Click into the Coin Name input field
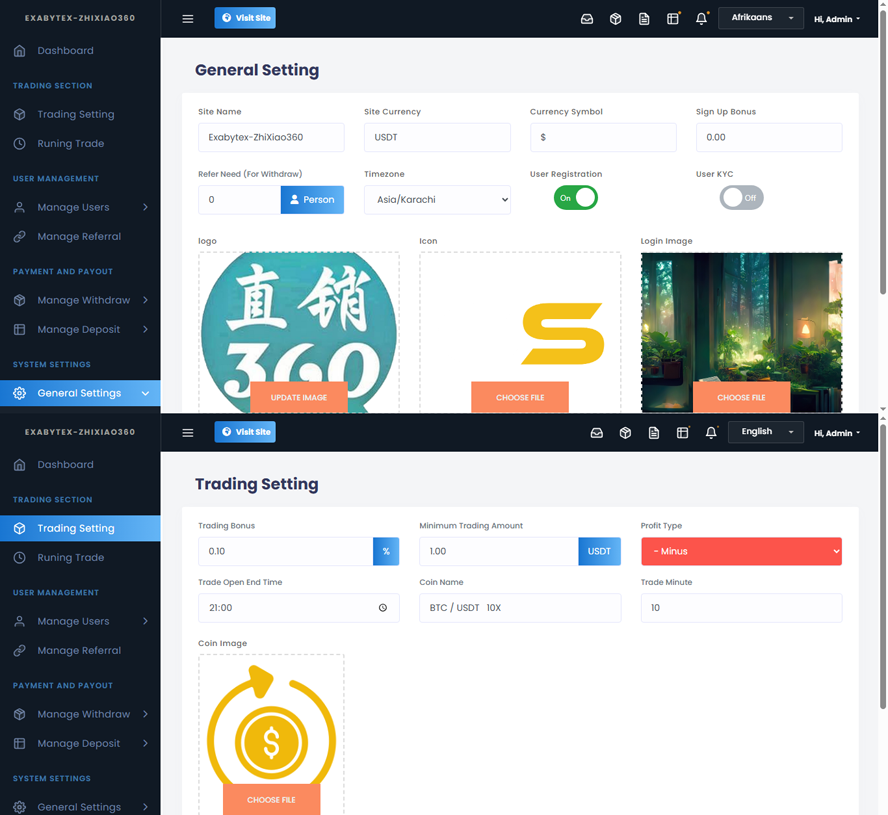 tap(520, 608)
